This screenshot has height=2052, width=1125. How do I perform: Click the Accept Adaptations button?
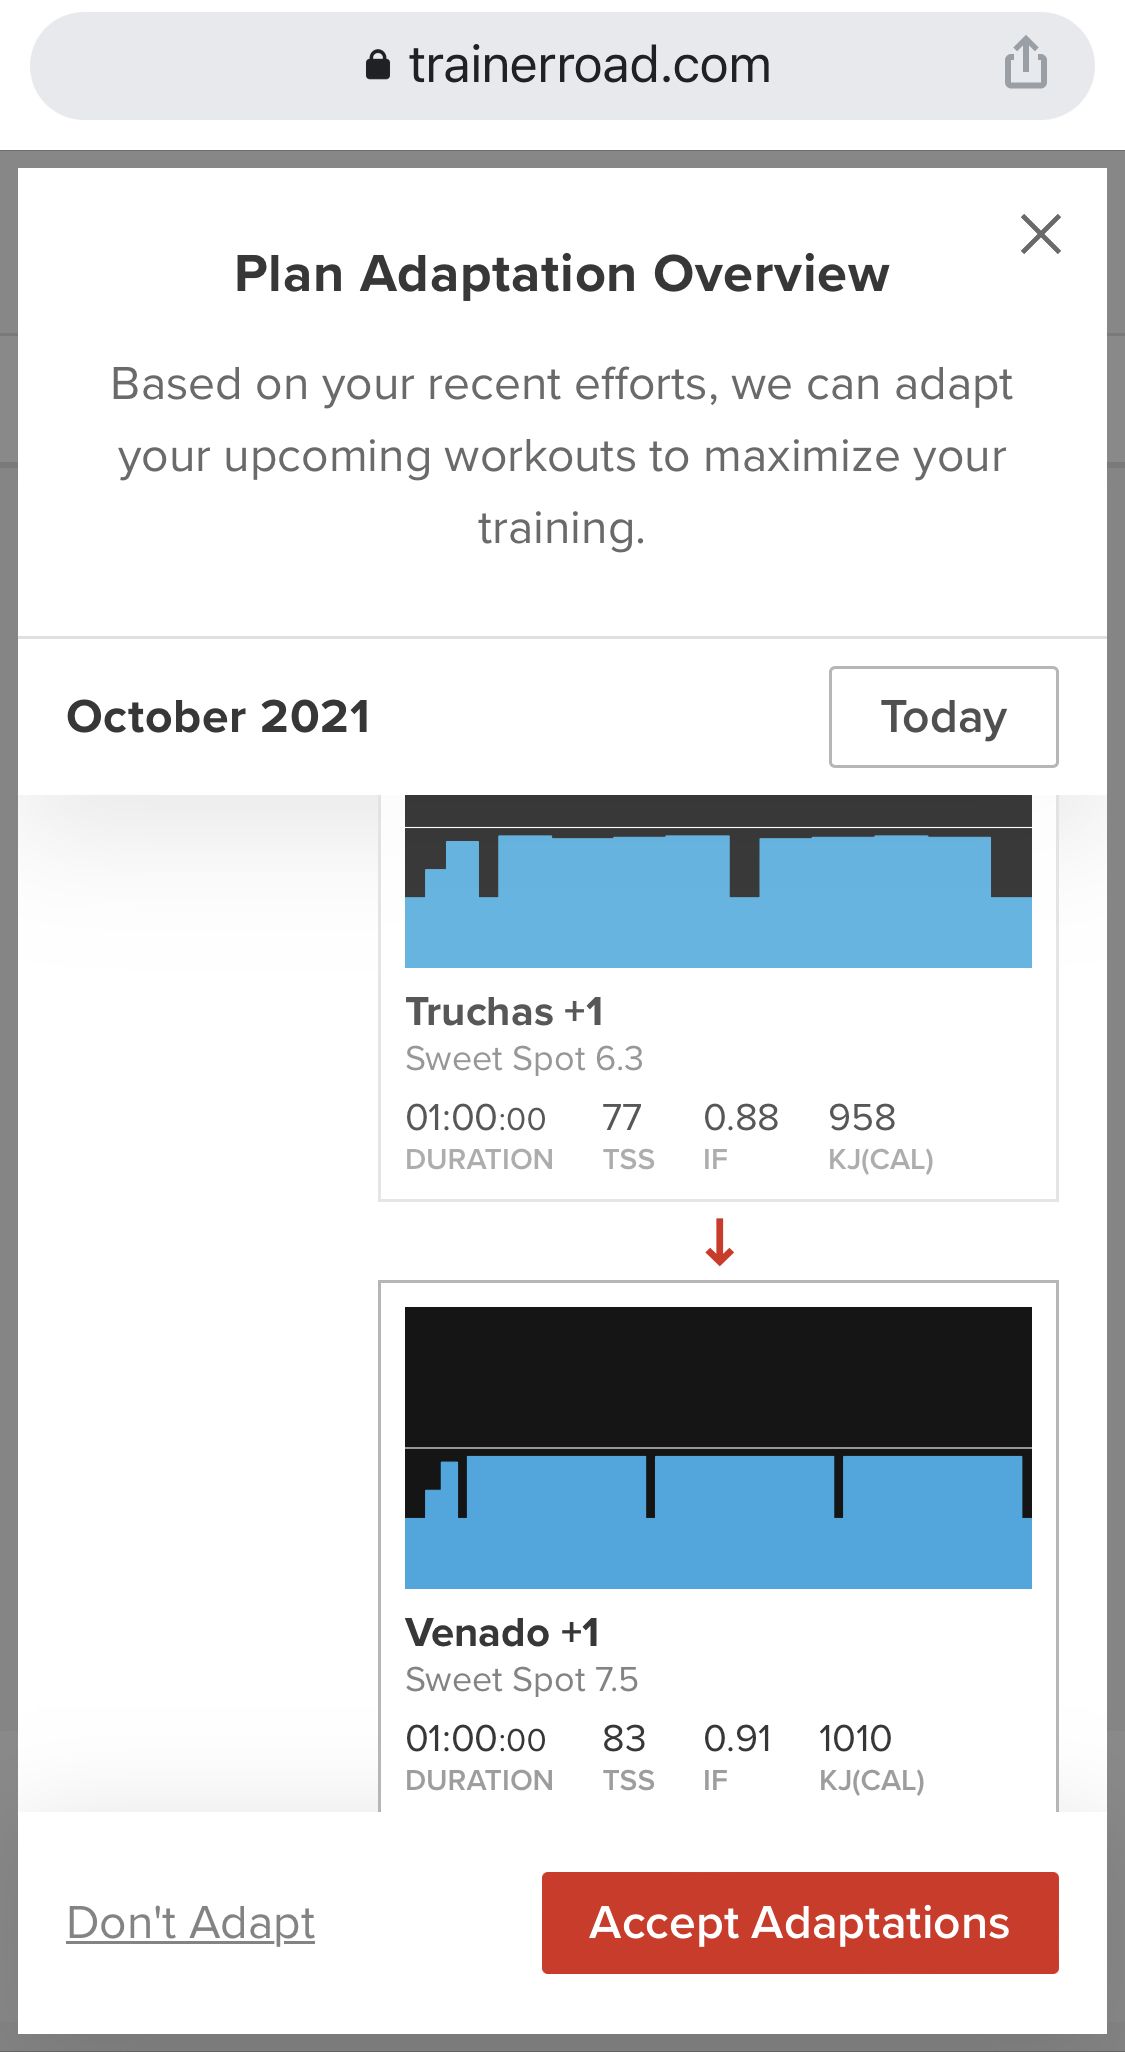(x=800, y=1922)
